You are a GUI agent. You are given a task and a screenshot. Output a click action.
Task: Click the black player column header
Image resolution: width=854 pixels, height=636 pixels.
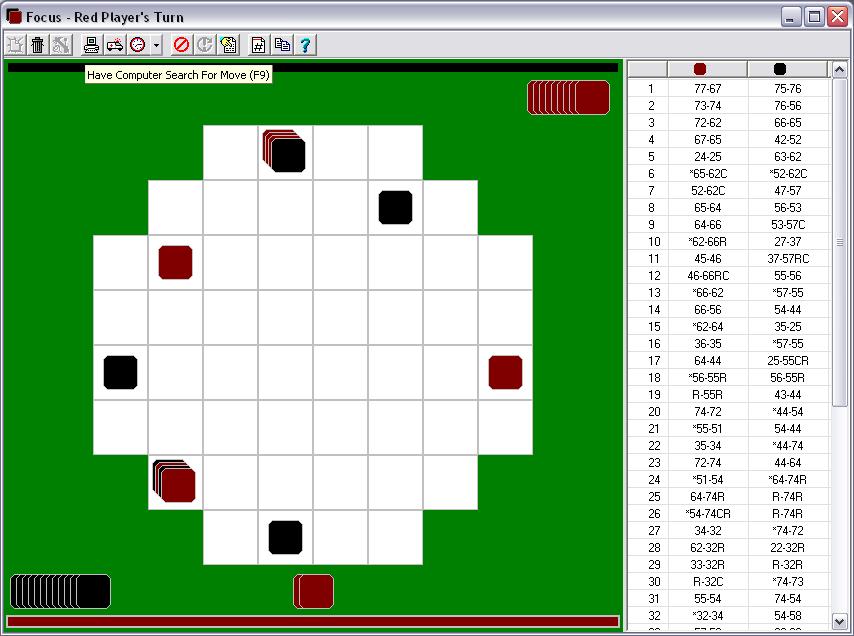[787, 69]
